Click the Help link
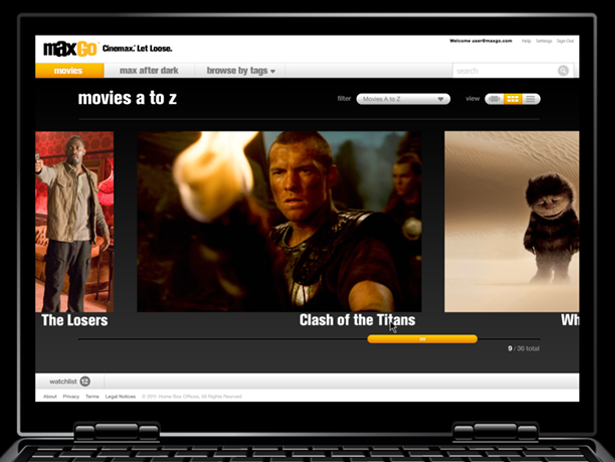Image resolution: width=615 pixels, height=462 pixels. pos(526,41)
